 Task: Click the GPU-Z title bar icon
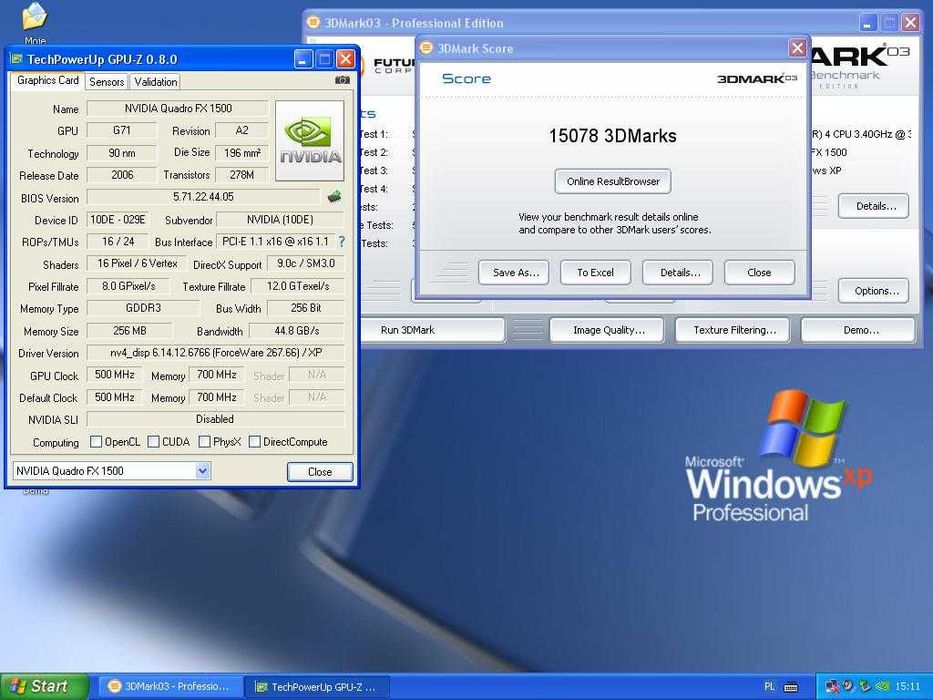click(x=16, y=59)
